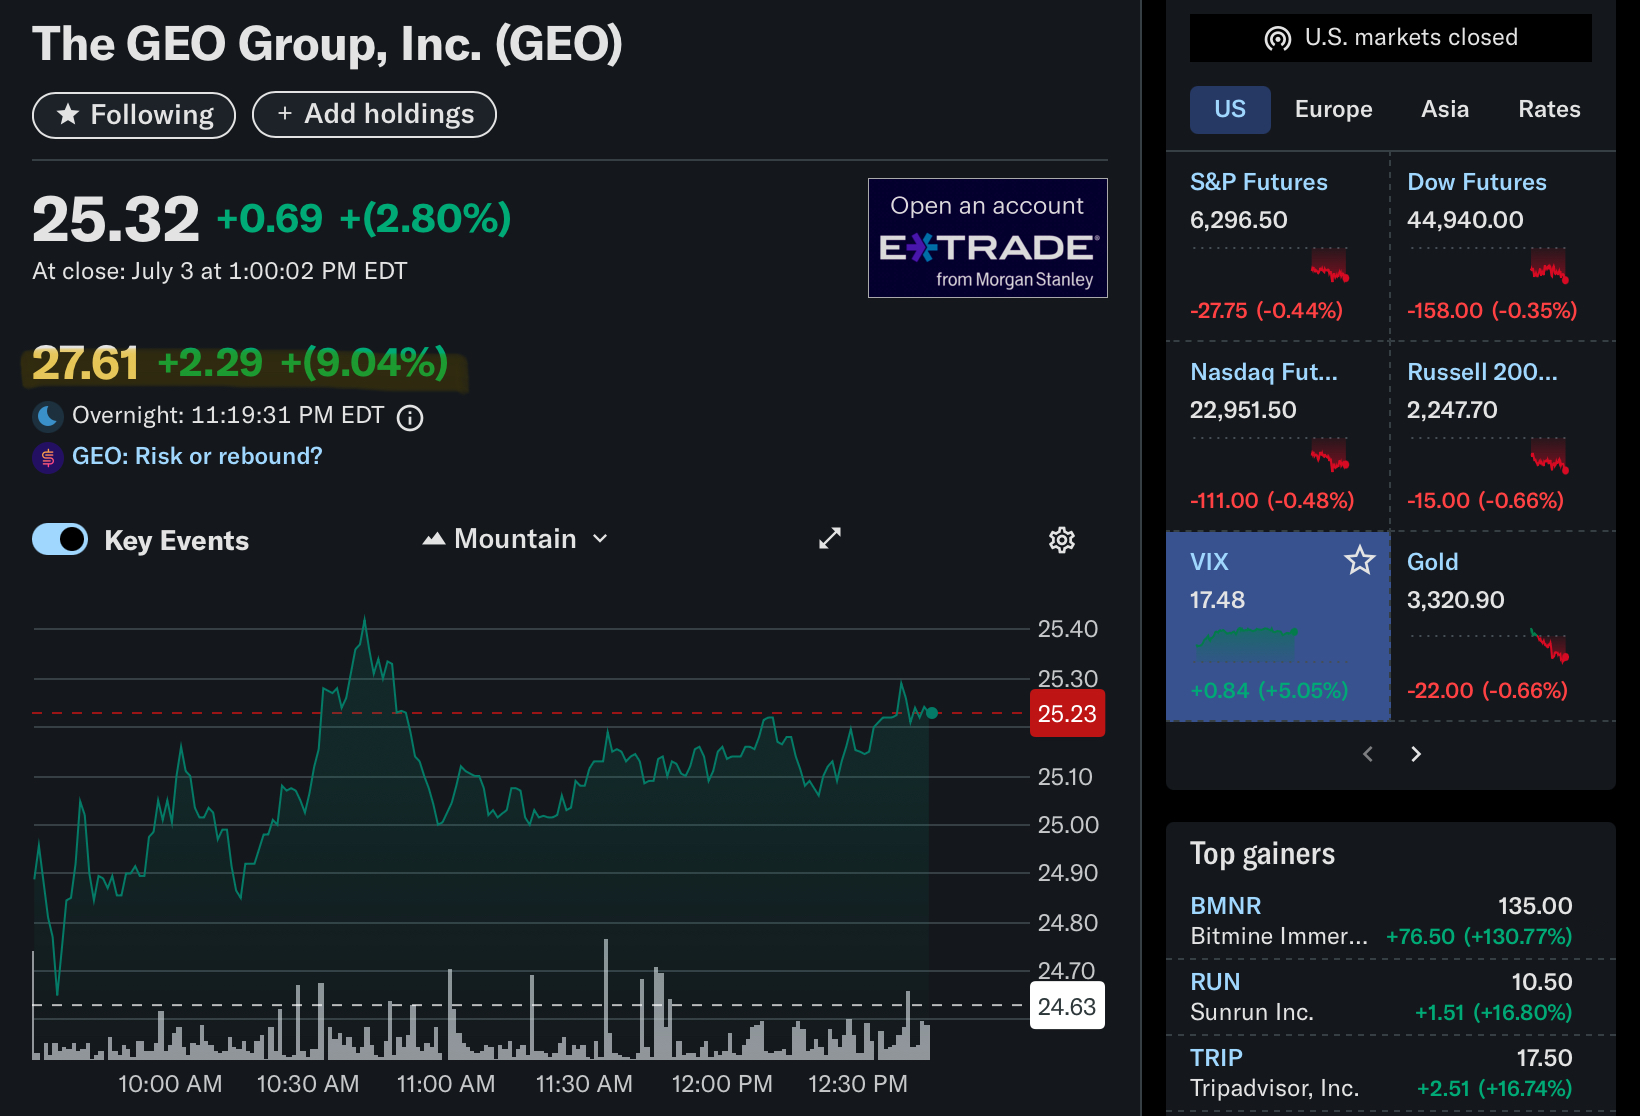This screenshot has width=1640, height=1116.
Task: Click the Bitmine Immer... company name
Action: pyautogui.click(x=1279, y=936)
